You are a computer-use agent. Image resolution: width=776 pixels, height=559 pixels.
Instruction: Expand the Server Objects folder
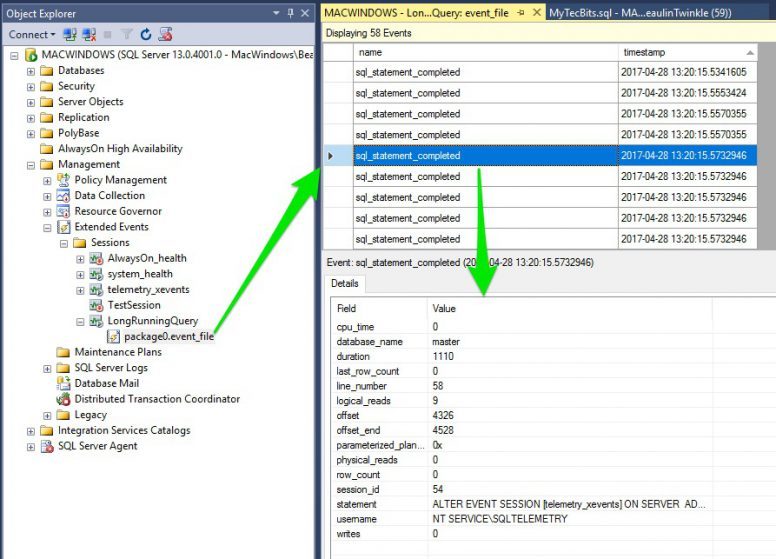pos(31,103)
